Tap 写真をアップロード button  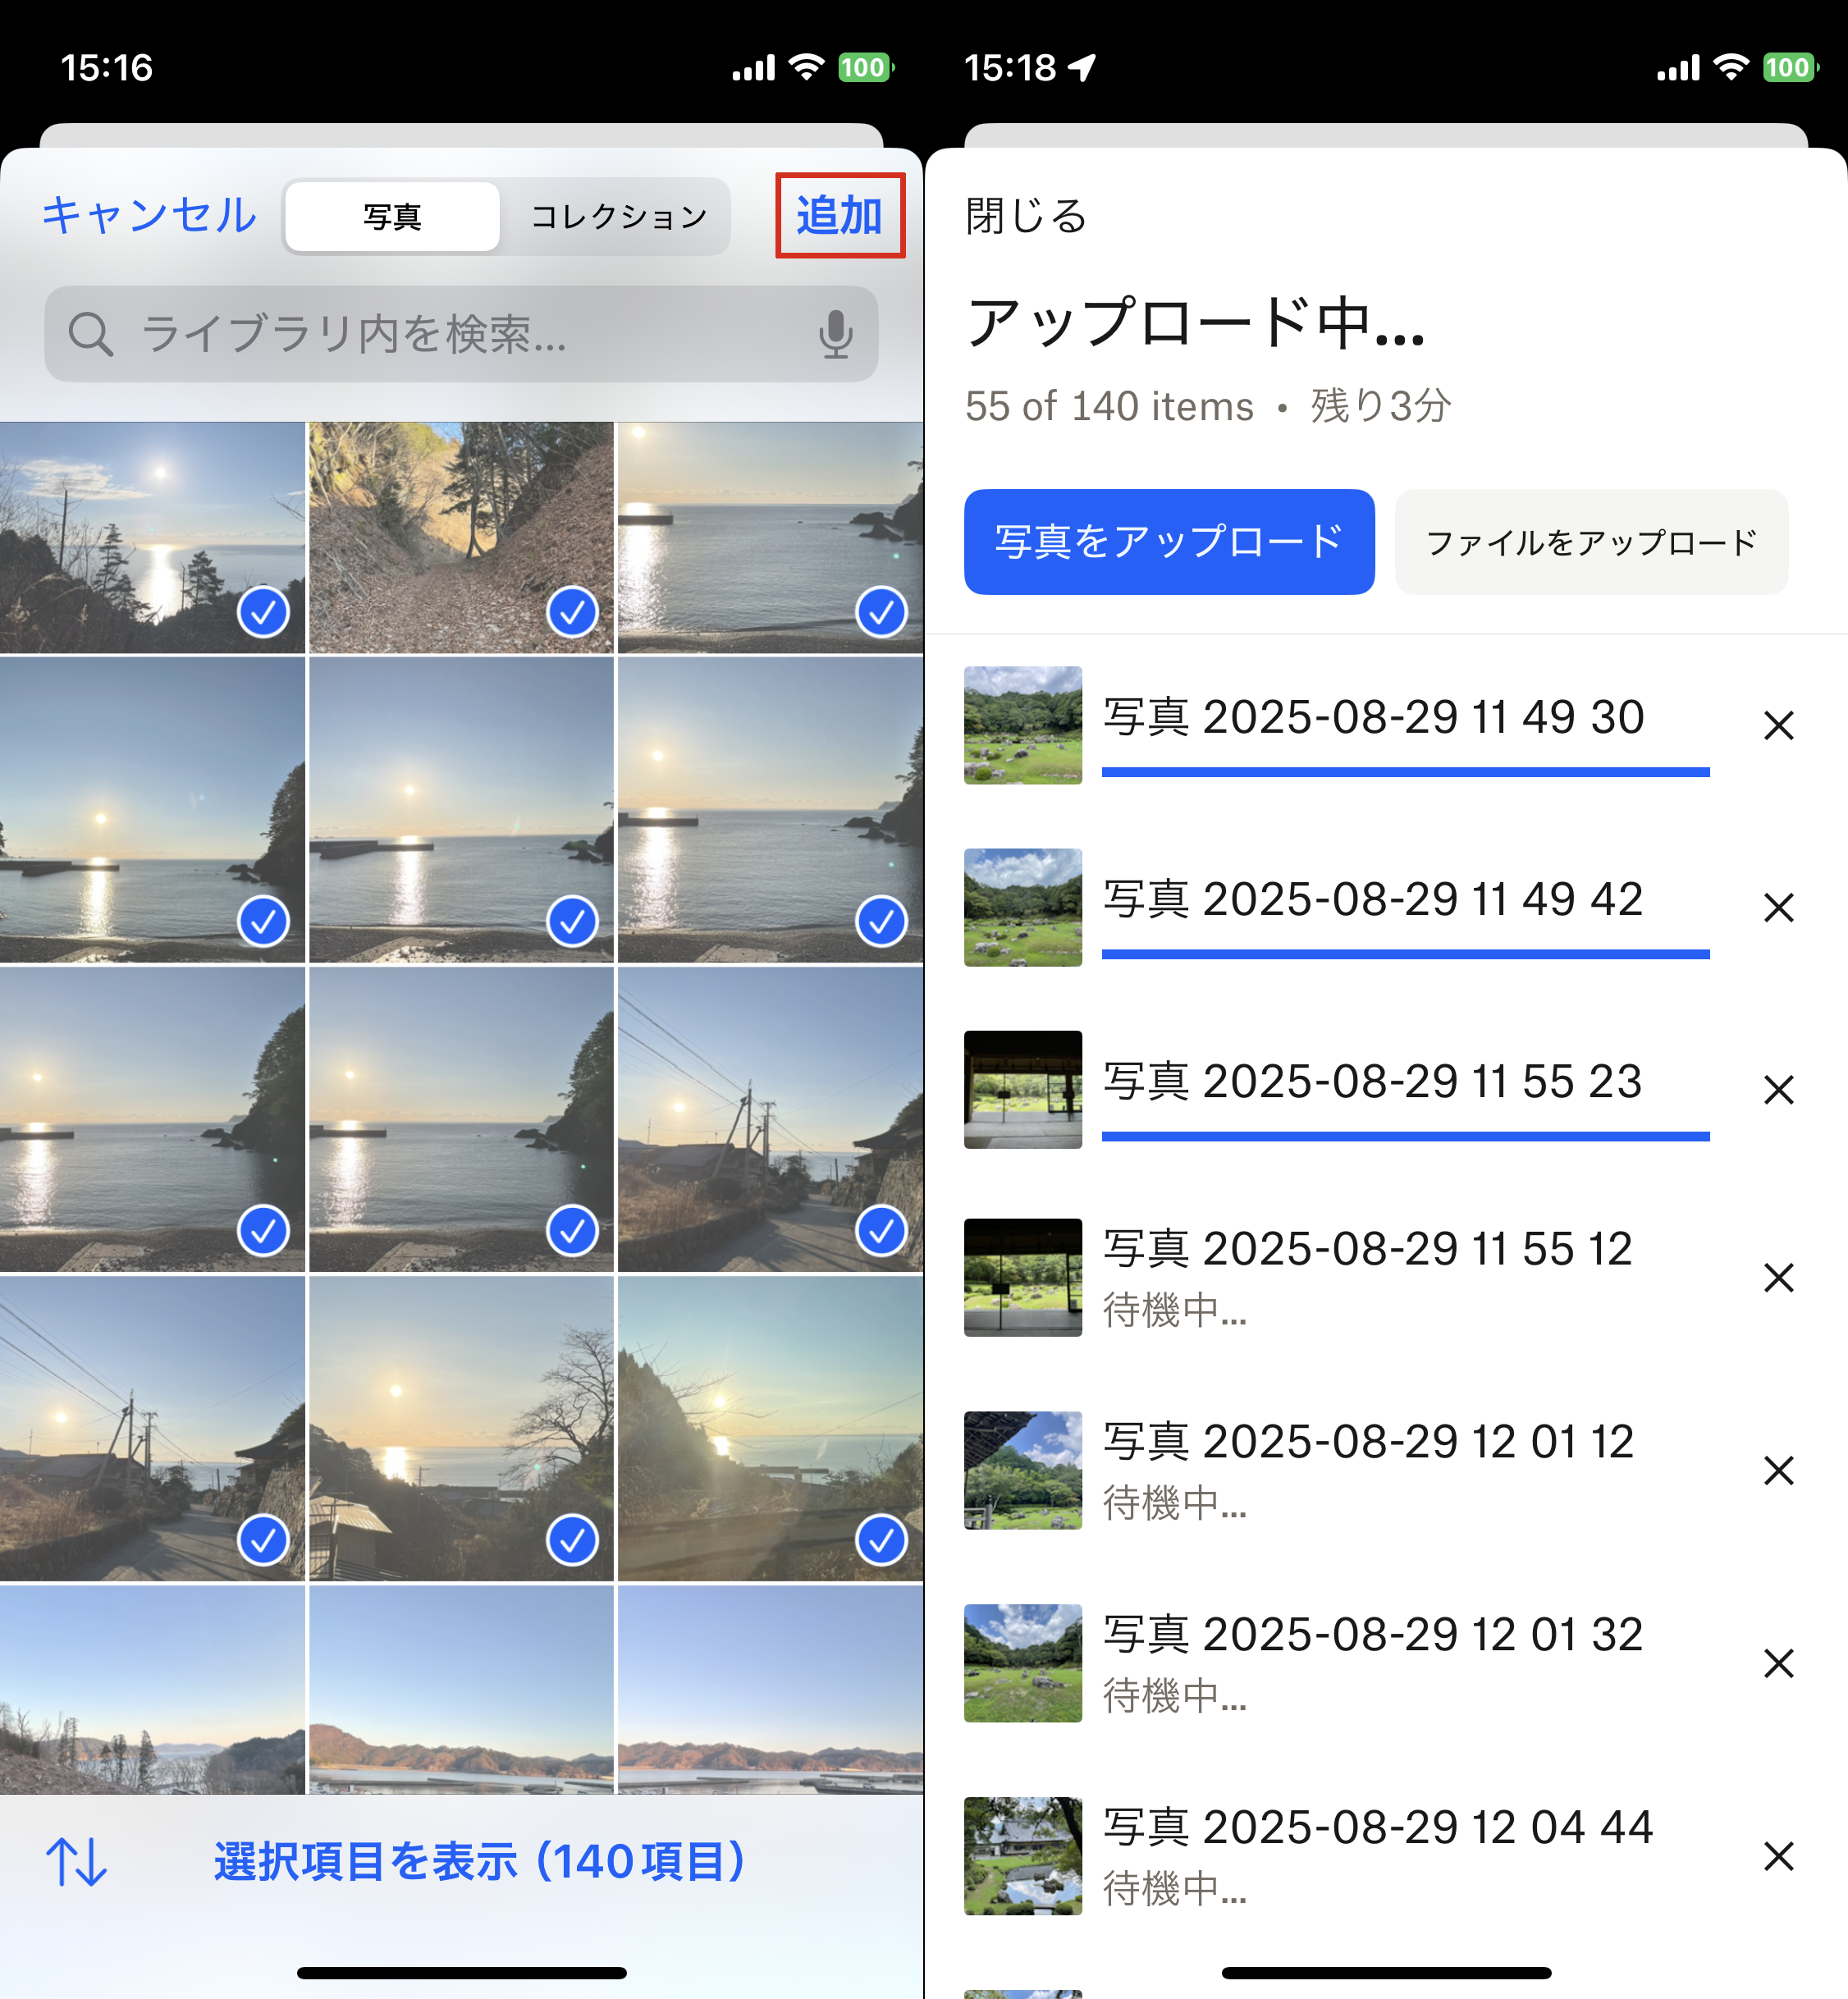pos(1168,542)
